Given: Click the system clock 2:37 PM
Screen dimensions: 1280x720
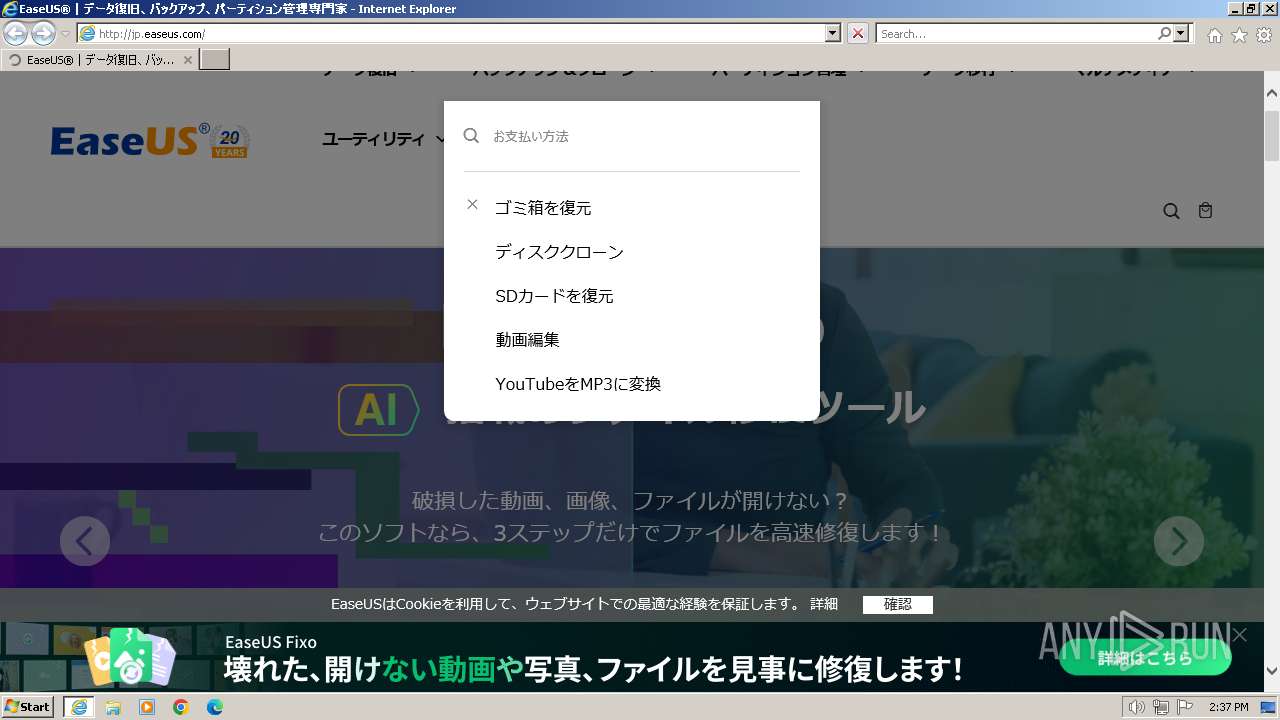Looking at the screenshot, I should (x=1228, y=707).
